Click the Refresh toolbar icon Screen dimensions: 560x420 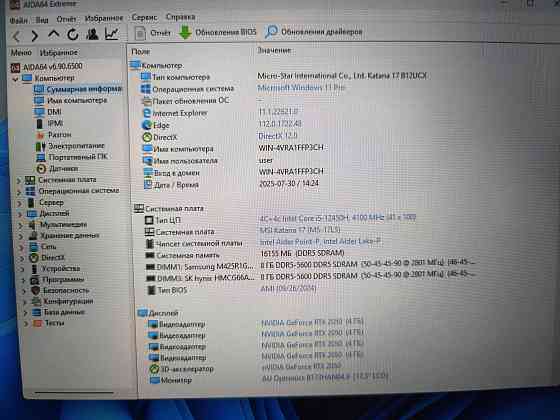73,34
